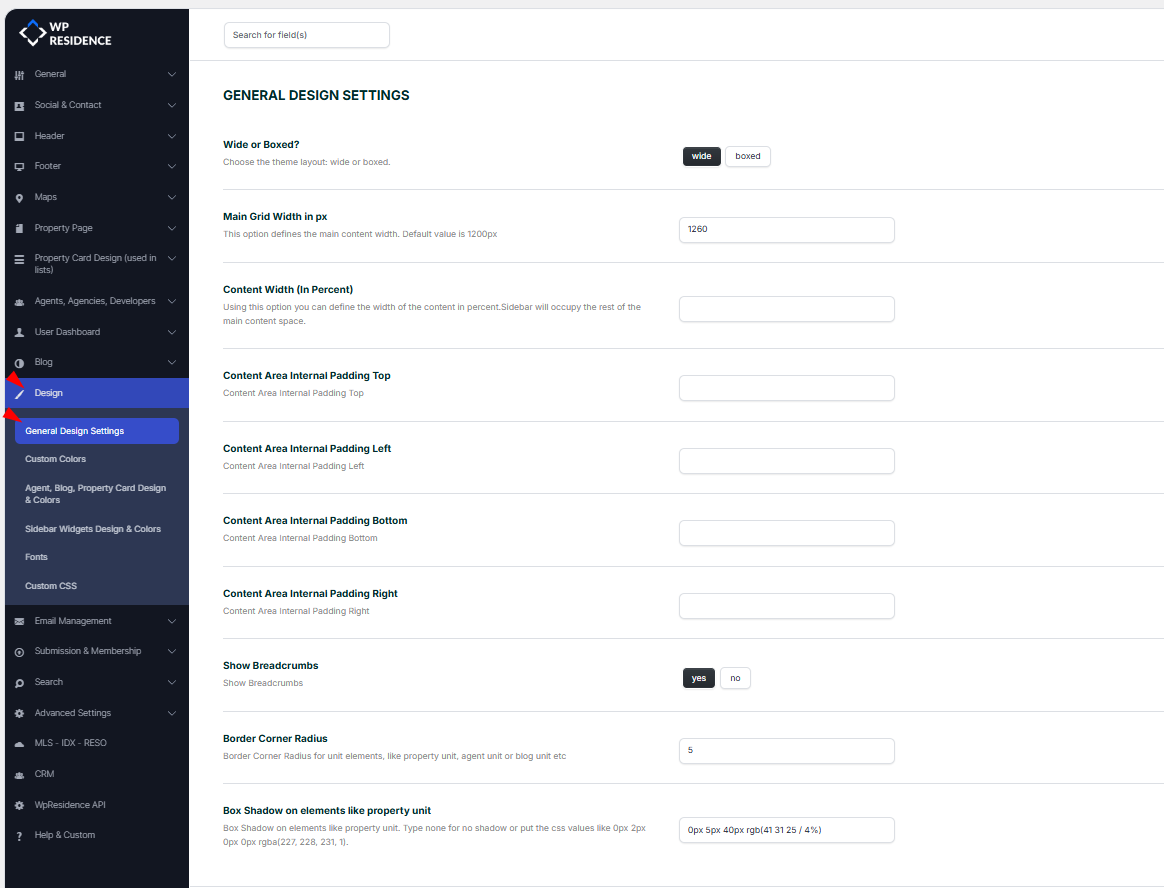The height and width of the screenshot is (888, 1164).
Task: Click the Maps location pin icon
Action: tap(19, 198)
